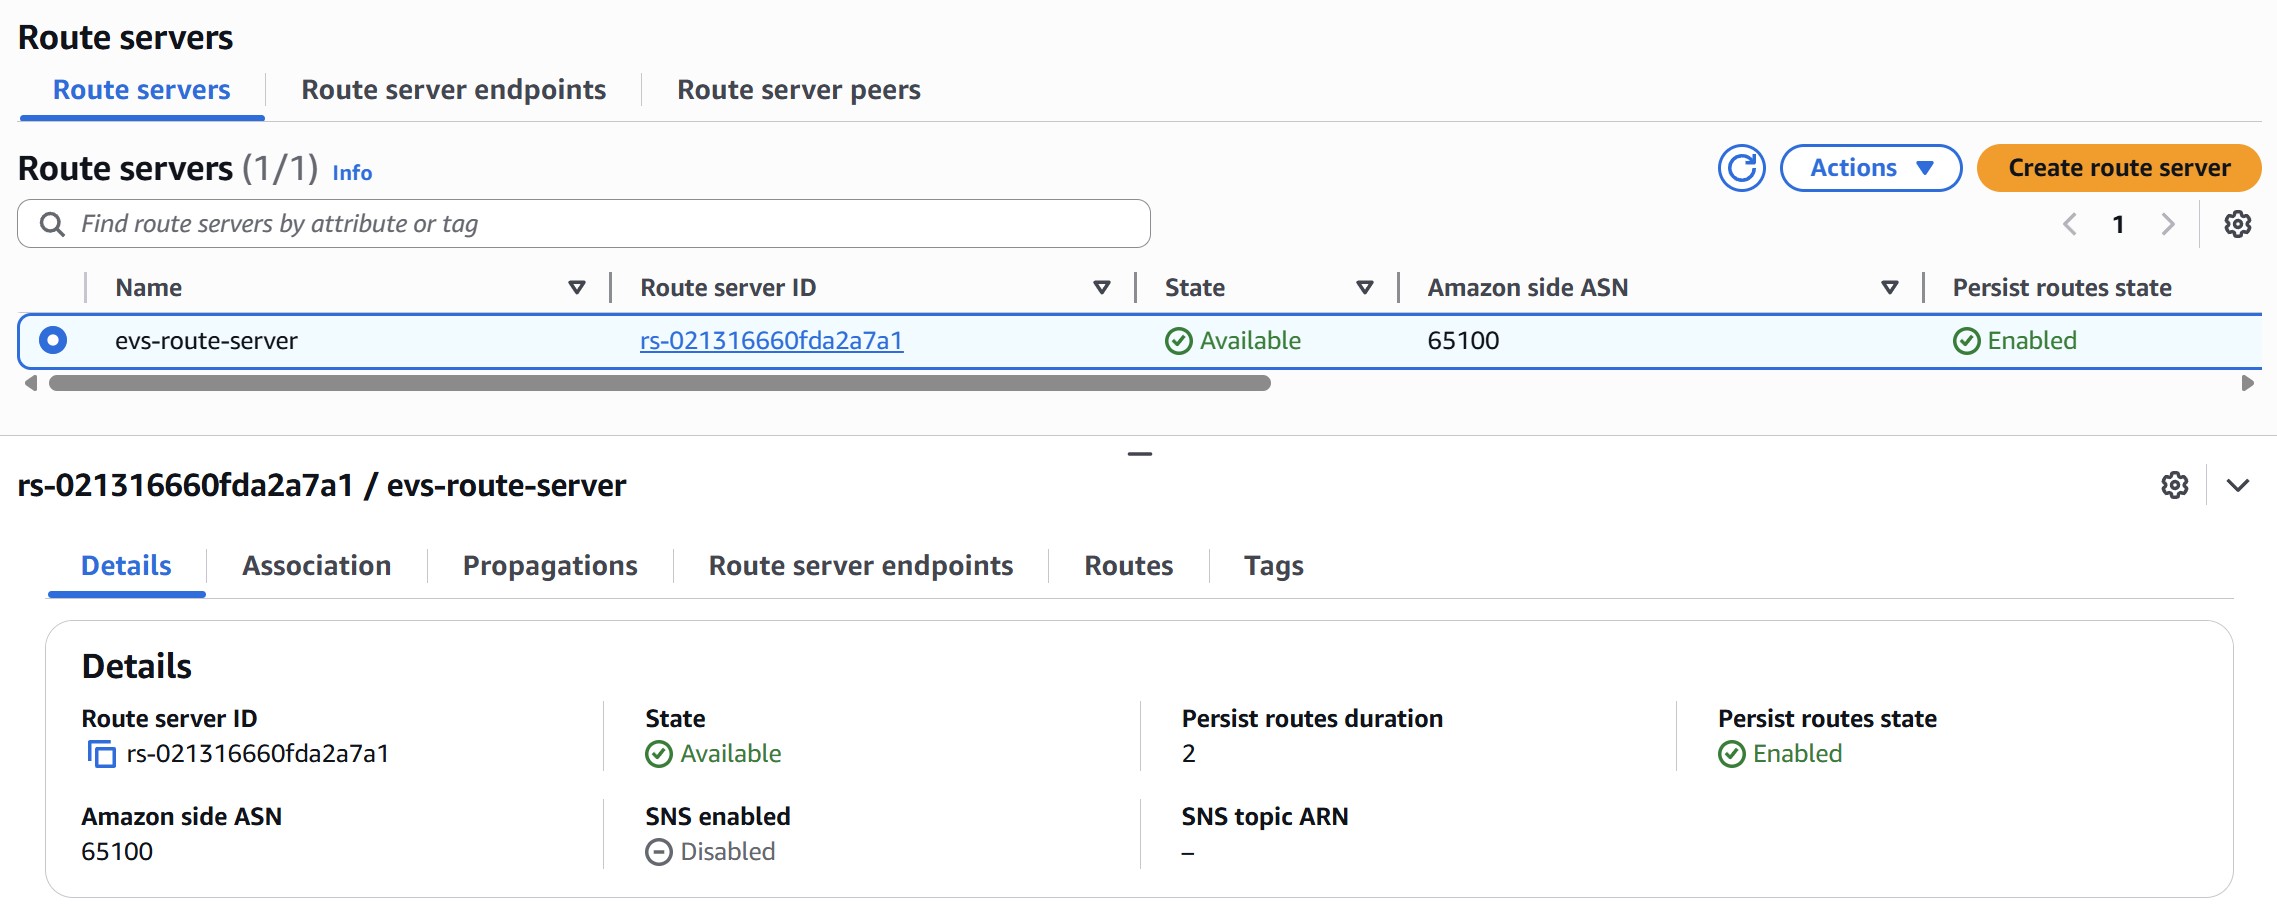
Task: Open the Amazon side ASN column filter
Action: pyautogui.click(x=1890, y=287)
